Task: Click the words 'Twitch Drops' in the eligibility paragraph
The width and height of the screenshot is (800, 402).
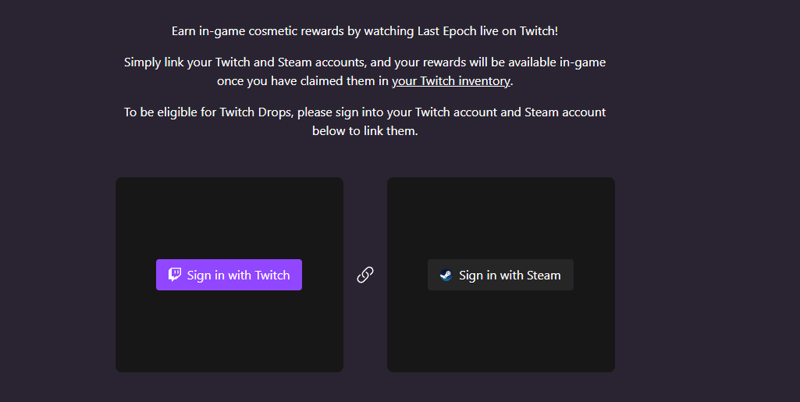Action: coord(256,112)
